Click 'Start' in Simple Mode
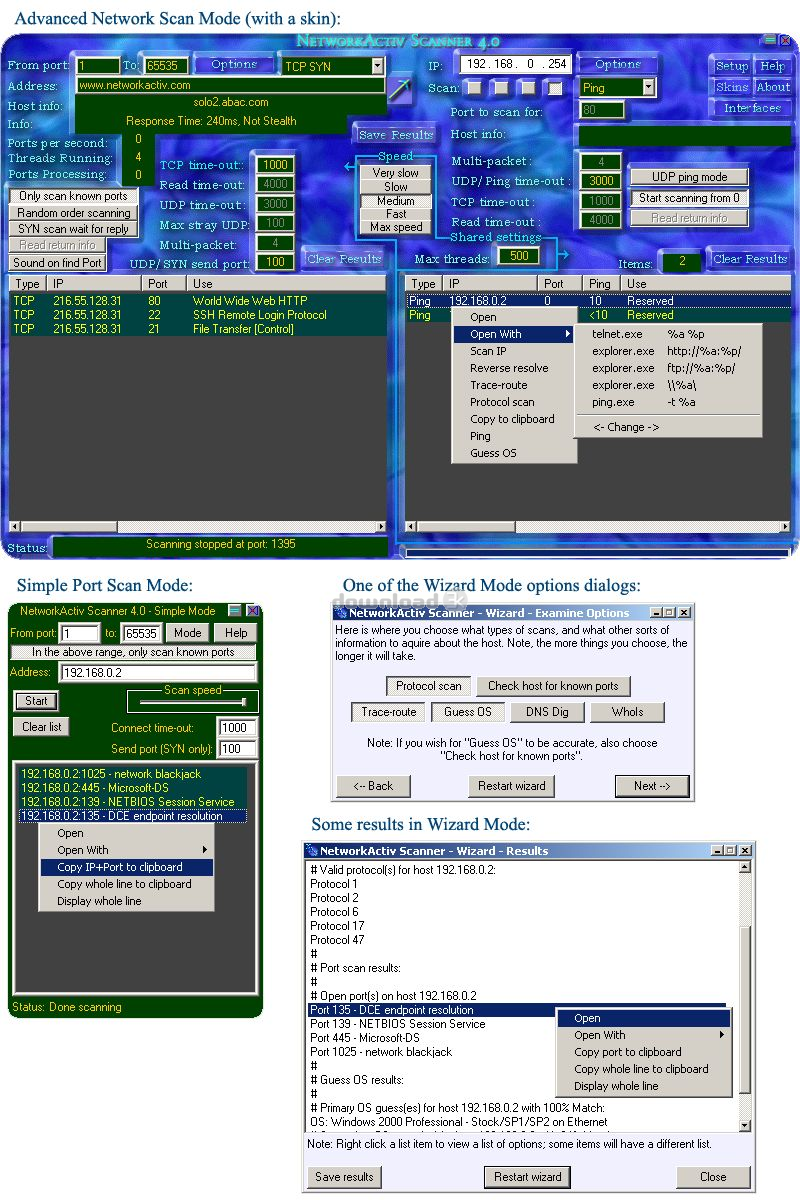 pyautogui.click(x=36, y=701)
